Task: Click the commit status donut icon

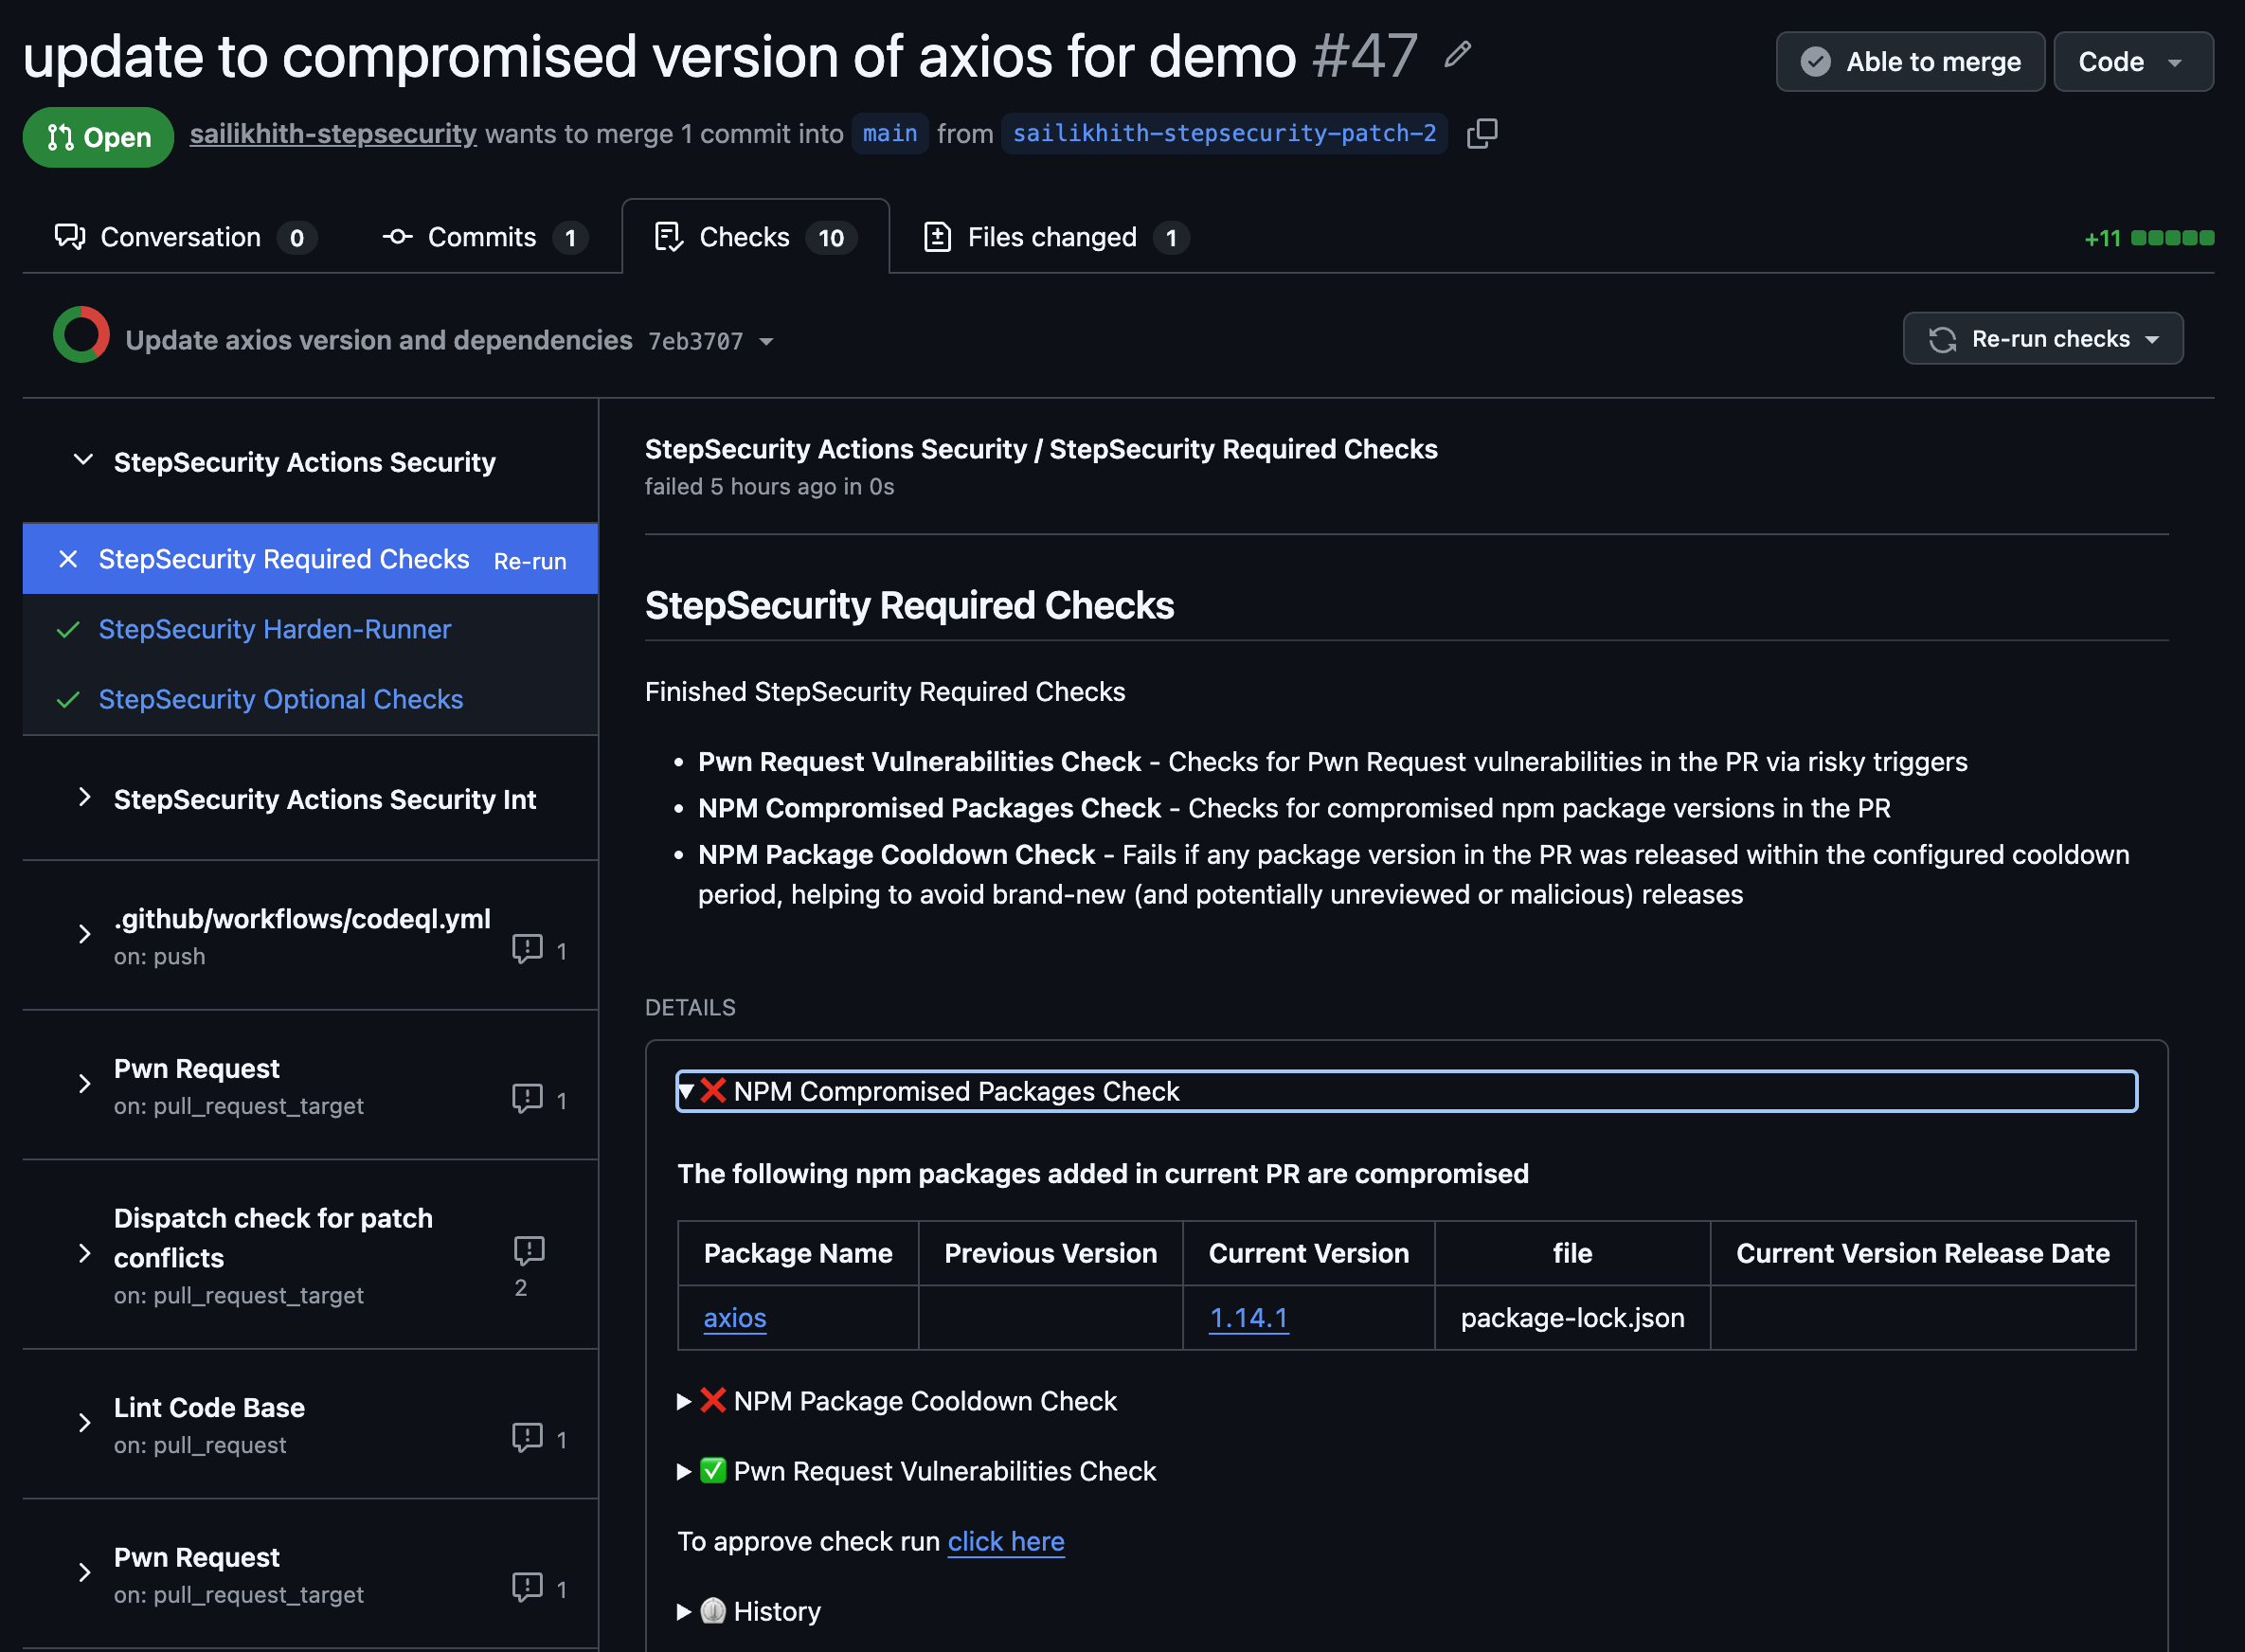Action: coord(81,335)
